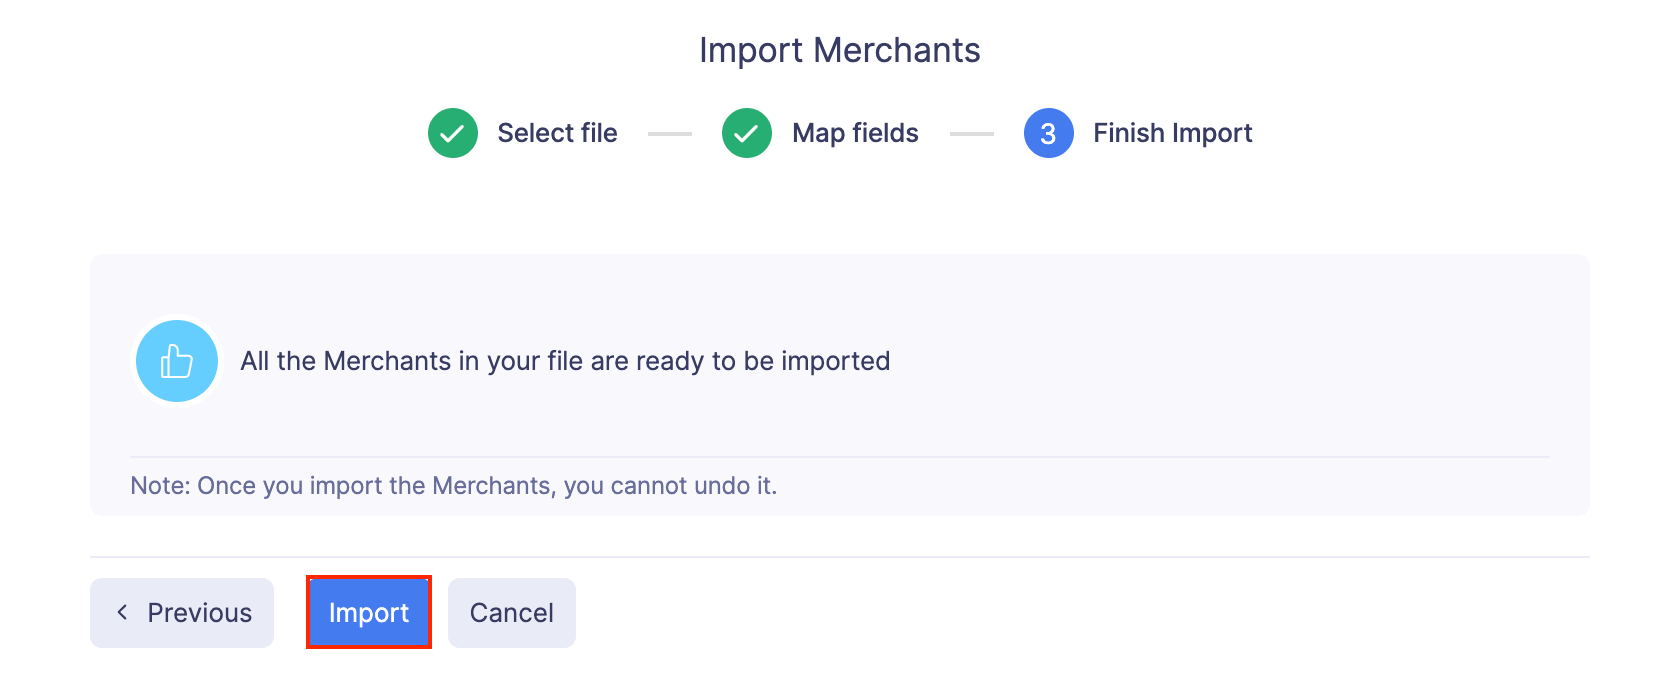Image resolution: width=1672 pixels, height=692 pixels.
Task: Select the Finish Import step indicator
Action: point(1048,132)
